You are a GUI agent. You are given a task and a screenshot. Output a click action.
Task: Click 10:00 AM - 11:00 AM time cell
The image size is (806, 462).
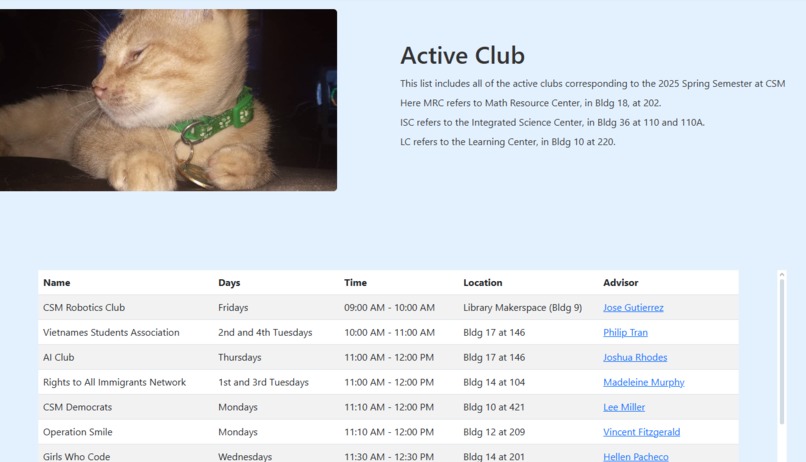[x=389, y=332]
